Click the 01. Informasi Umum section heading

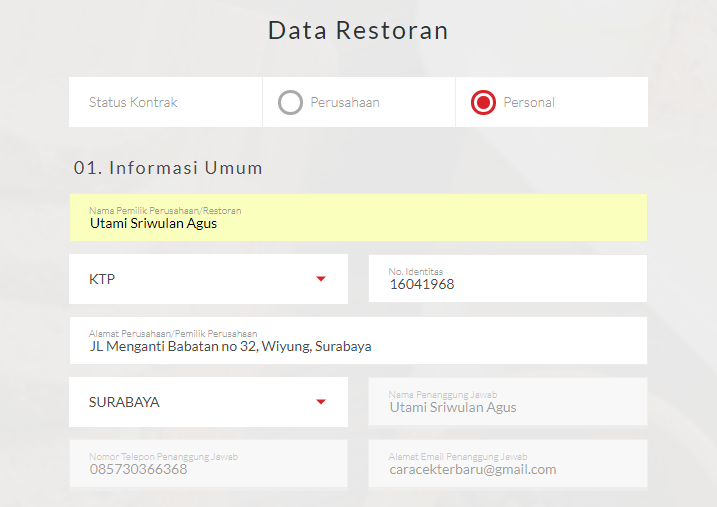coord(168,168)
